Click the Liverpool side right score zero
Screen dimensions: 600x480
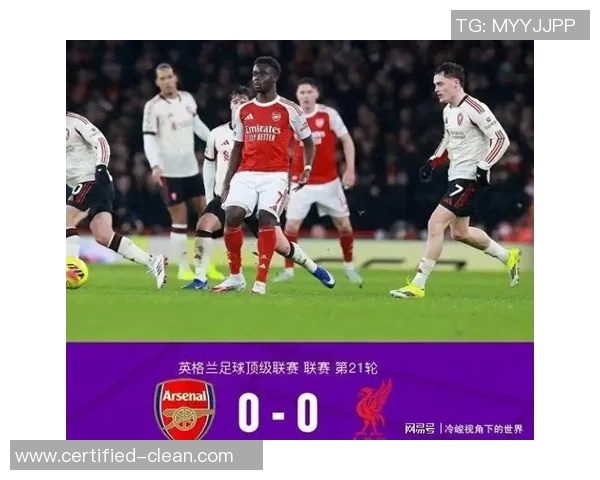tap(307, 413)
